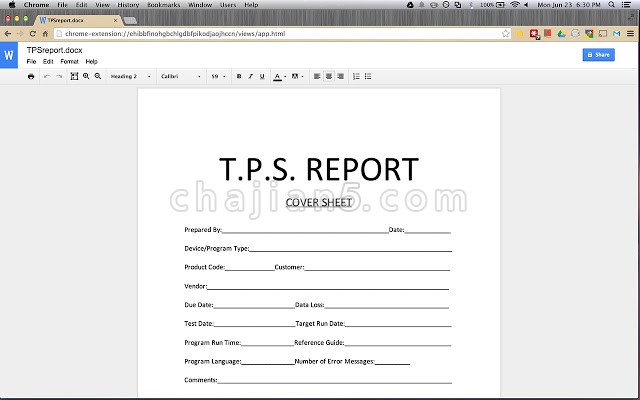Toggle underline formatting
The image size is (640, 400).
click(x=262, y=76)
